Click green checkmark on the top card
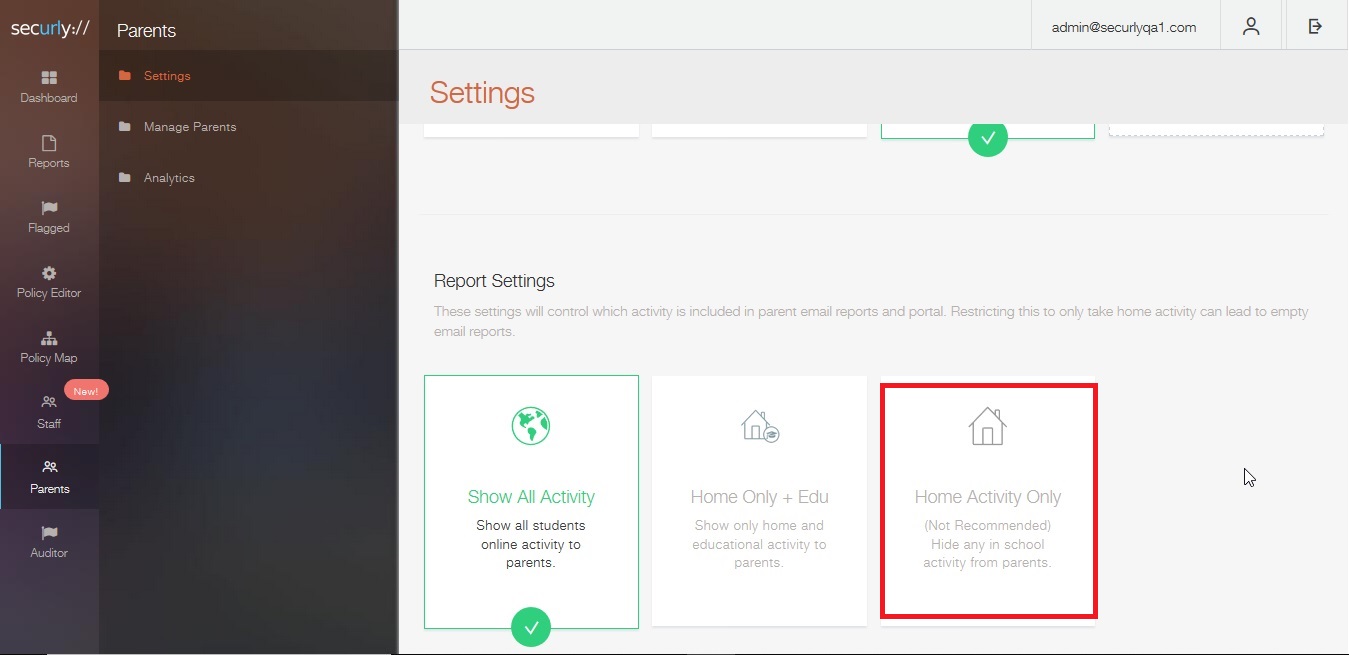This screenshot has width=1349, height=655. coord(988,138)
